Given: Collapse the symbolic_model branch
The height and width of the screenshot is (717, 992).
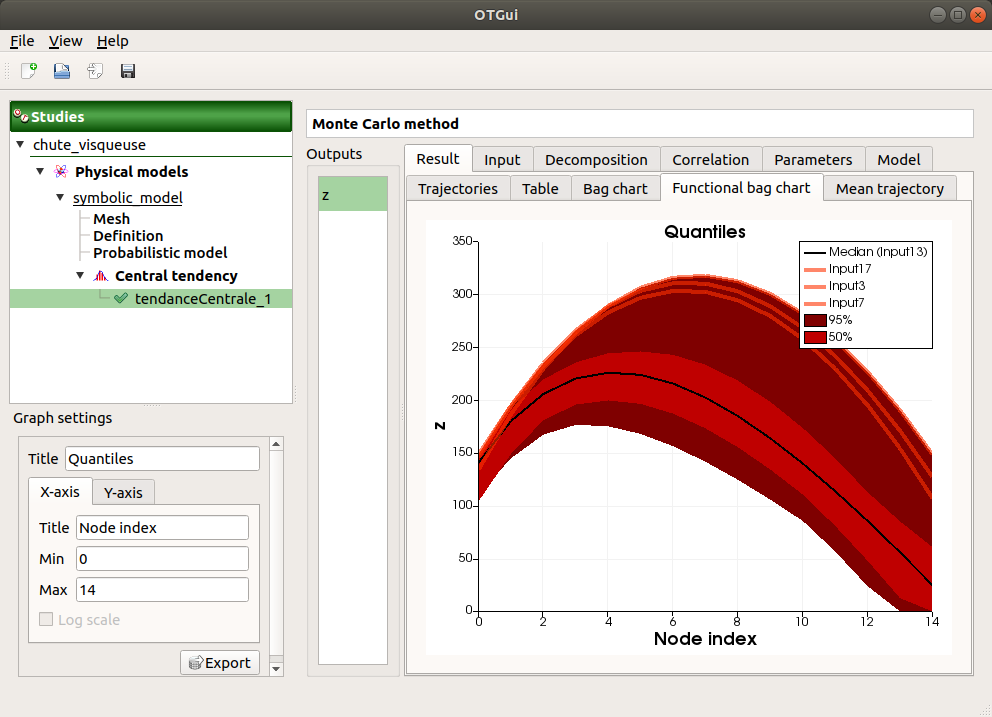Looking at the screenshot, I should click(59, 198).
